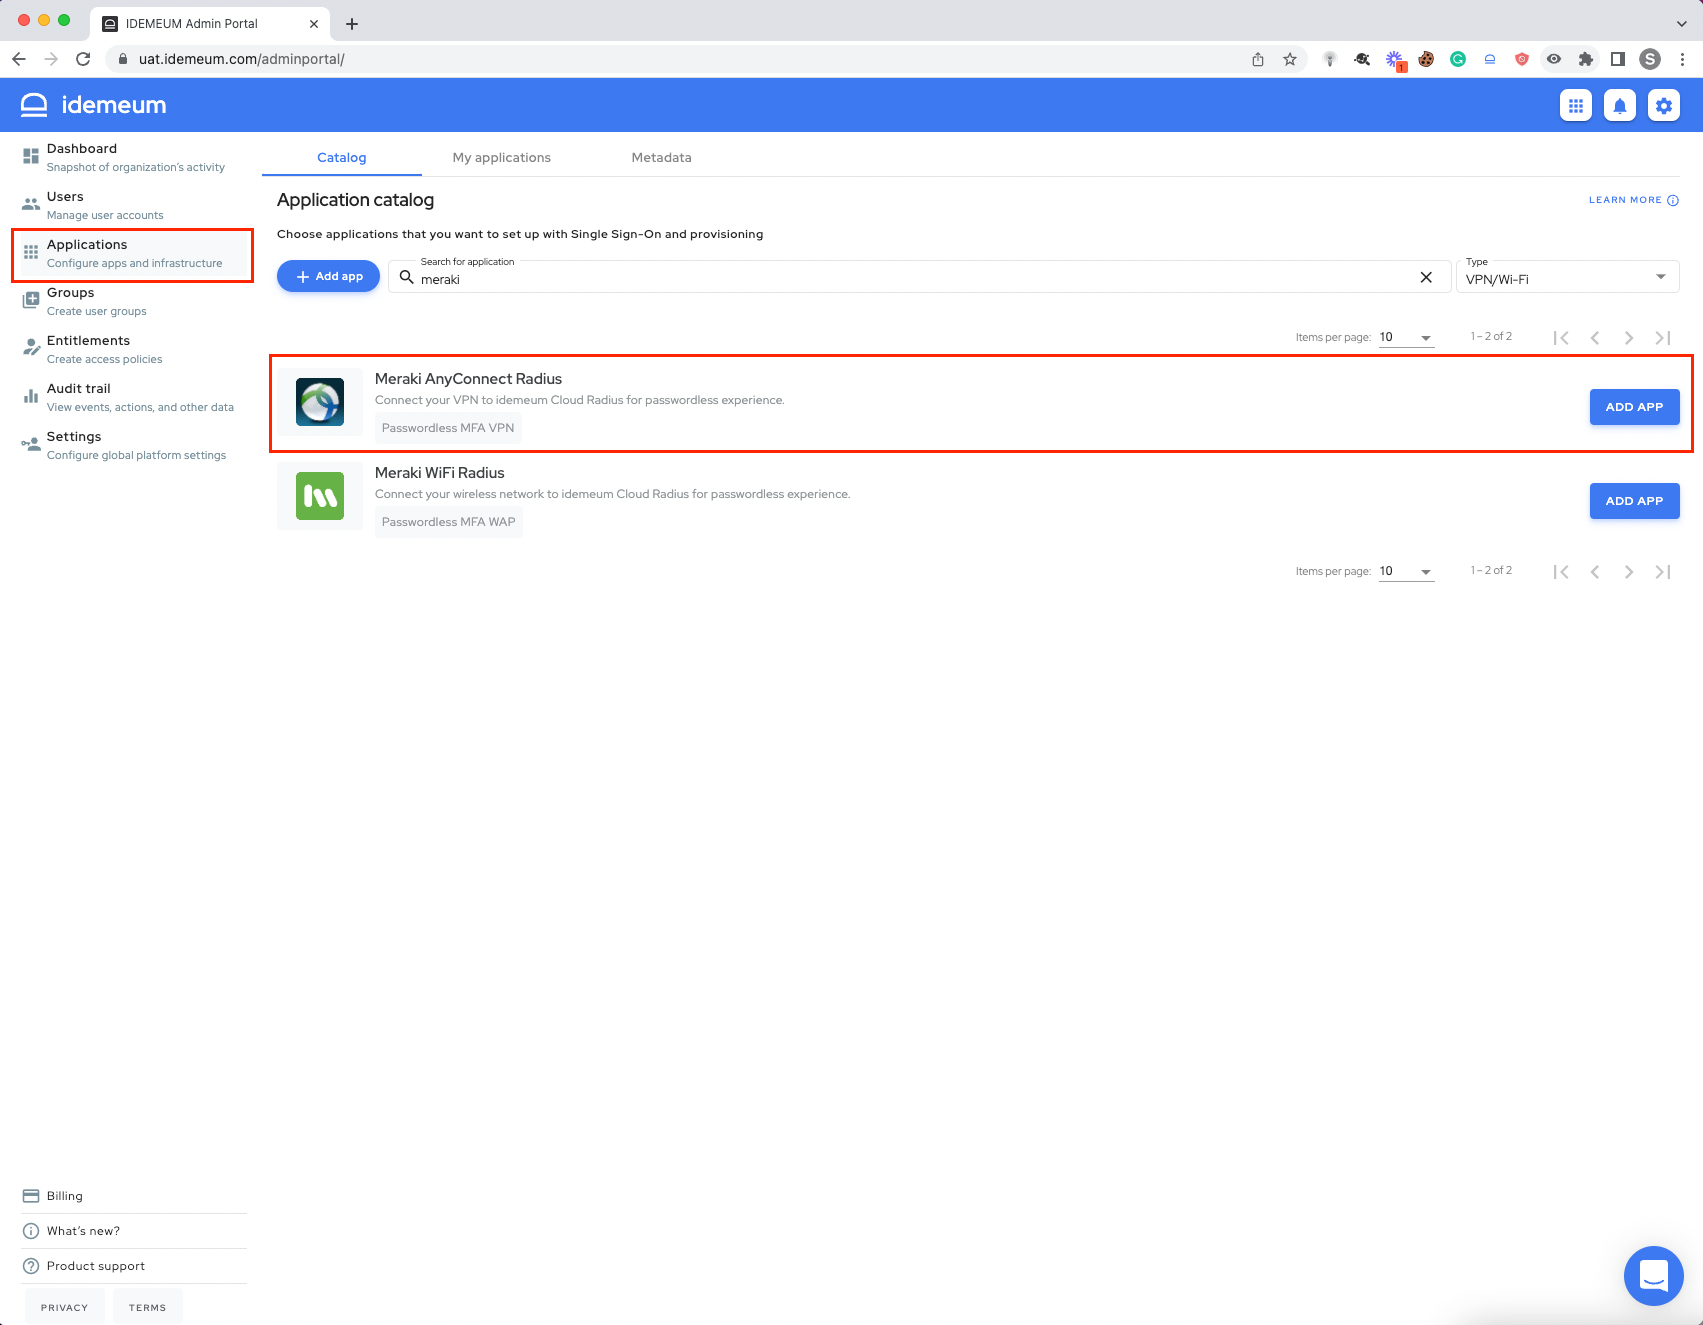1703x1325 pixels.
Task: Click the Meraki AnyConnect Radius title
Action: [x=468, y=379]
